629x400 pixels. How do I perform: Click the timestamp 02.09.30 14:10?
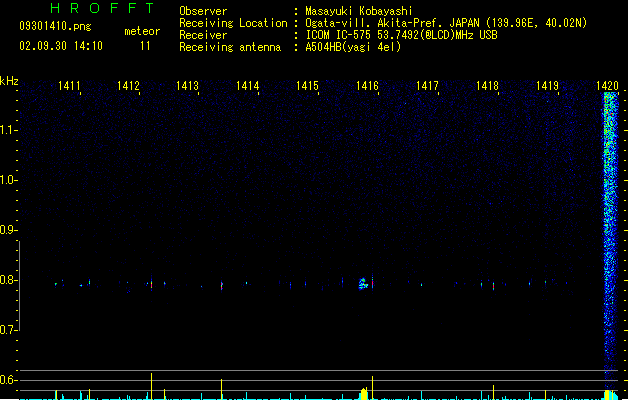(61, 46)
